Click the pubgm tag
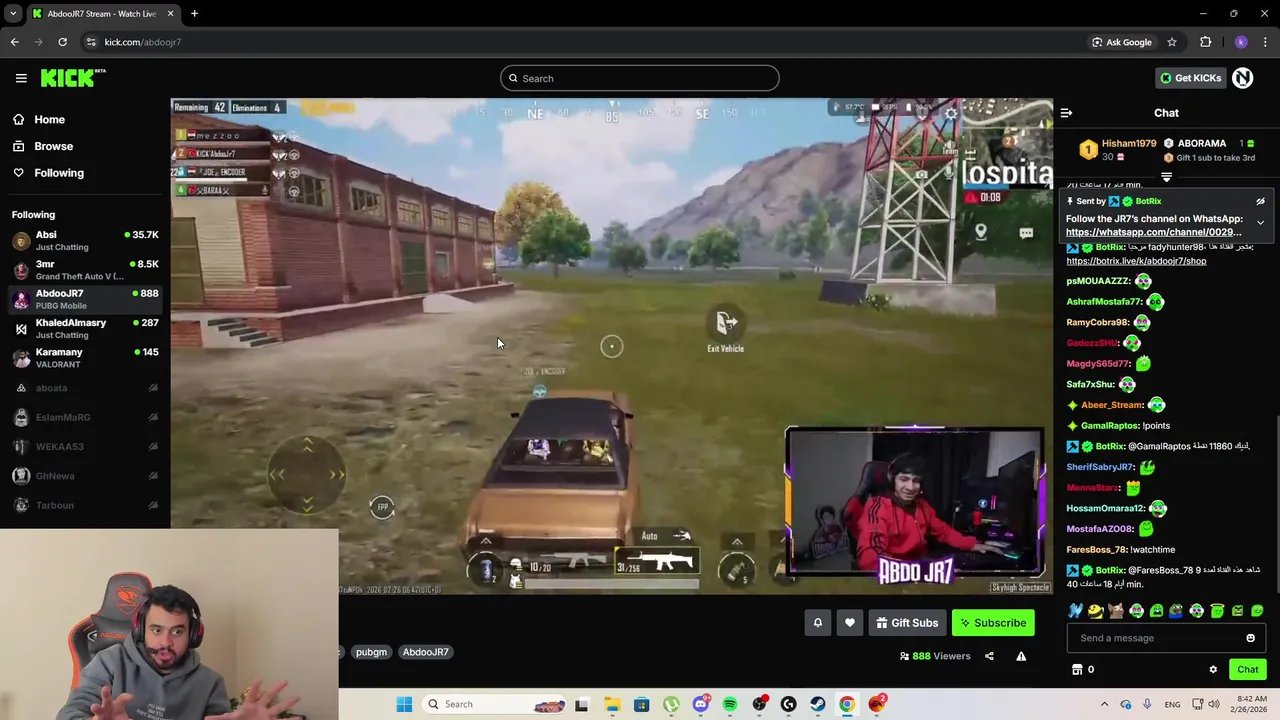 [371, 652]
